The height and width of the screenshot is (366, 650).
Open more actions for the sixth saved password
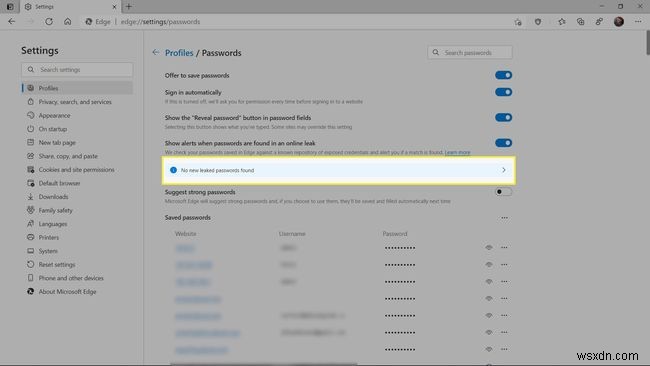click(x=504, y=332)
